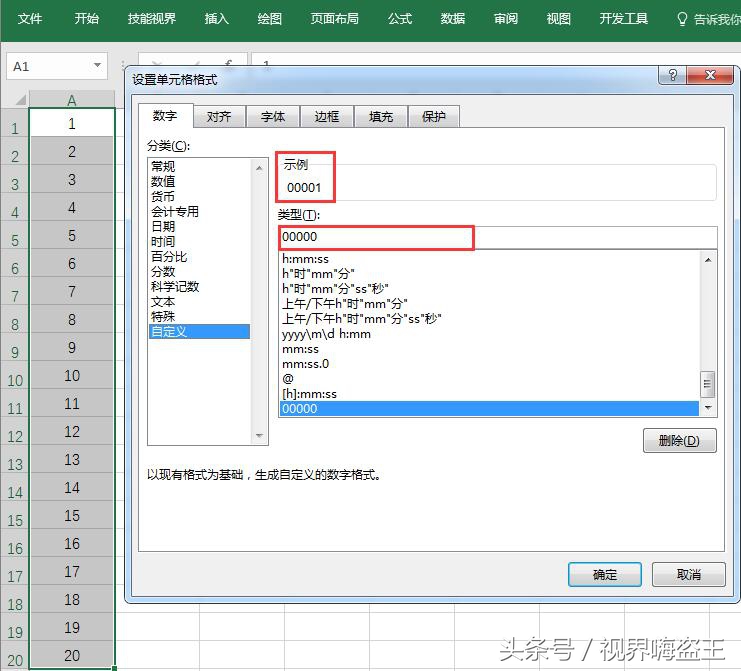Select 科学记数 in the category list
This screenshot has width=741, height=671.
click(199, 287)
